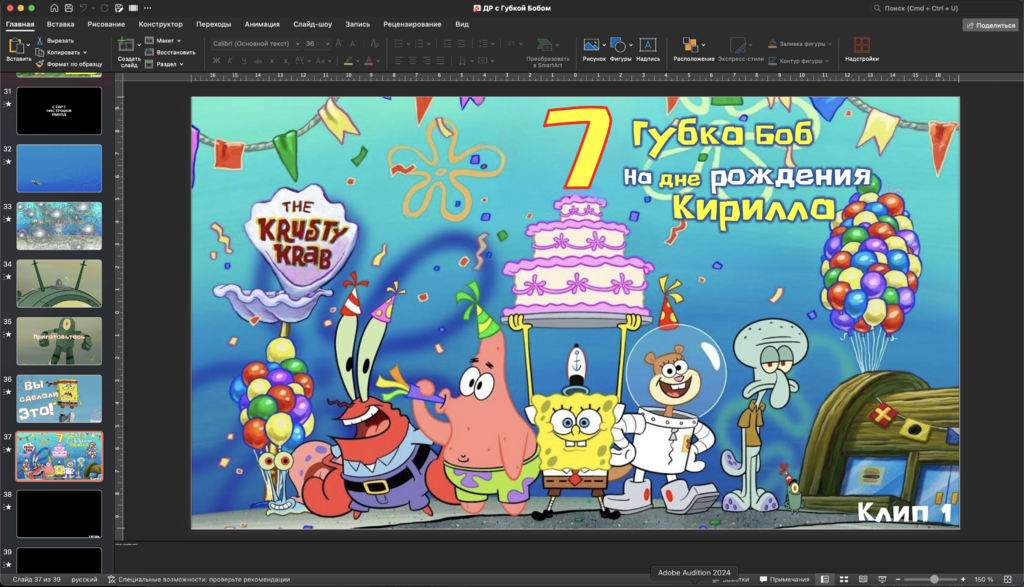Toggle italic К formatting
Viewport: 1024px width, 587px height.
[230, 61]
